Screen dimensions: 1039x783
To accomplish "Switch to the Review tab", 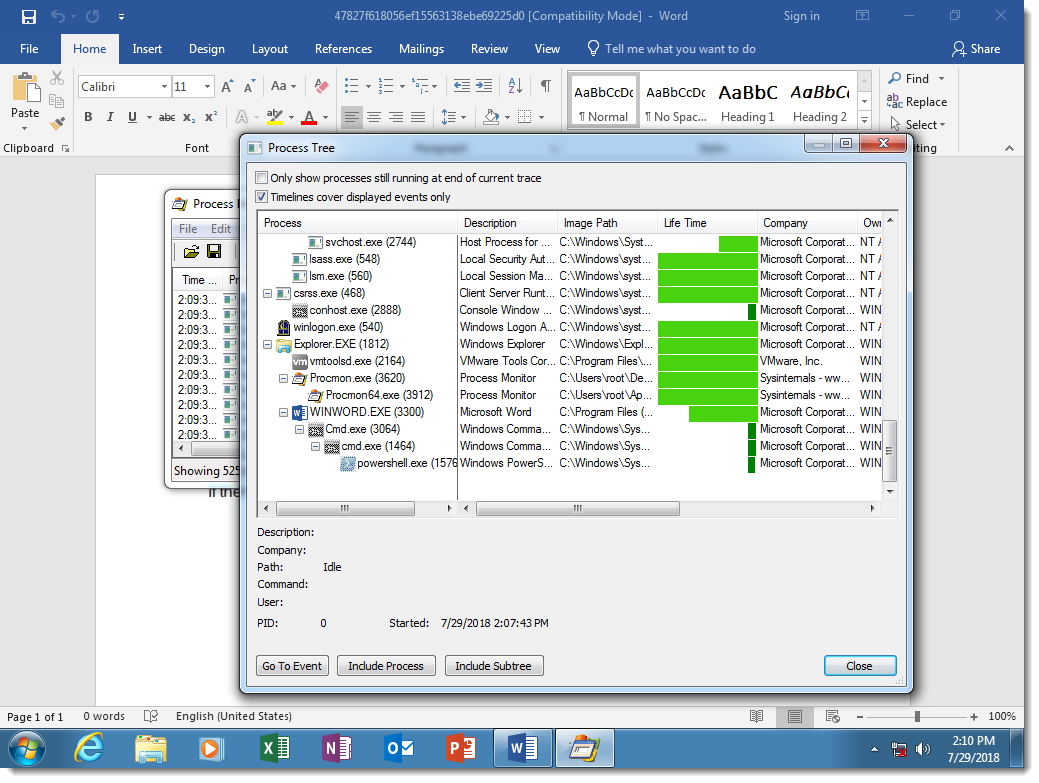I will tap(489, 49).
